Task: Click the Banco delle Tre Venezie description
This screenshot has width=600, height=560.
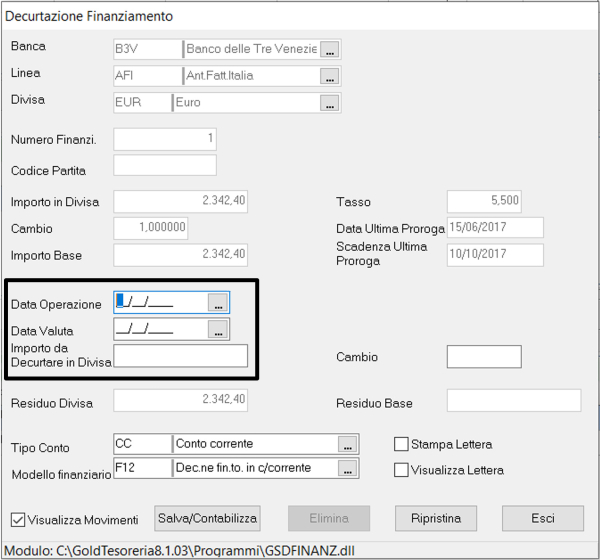Action: coord(251,49)
